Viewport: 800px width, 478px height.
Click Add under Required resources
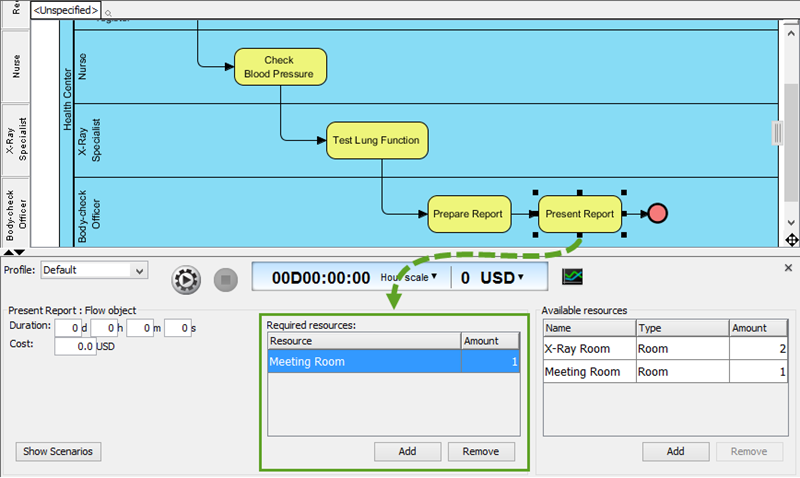pos(407,451)
